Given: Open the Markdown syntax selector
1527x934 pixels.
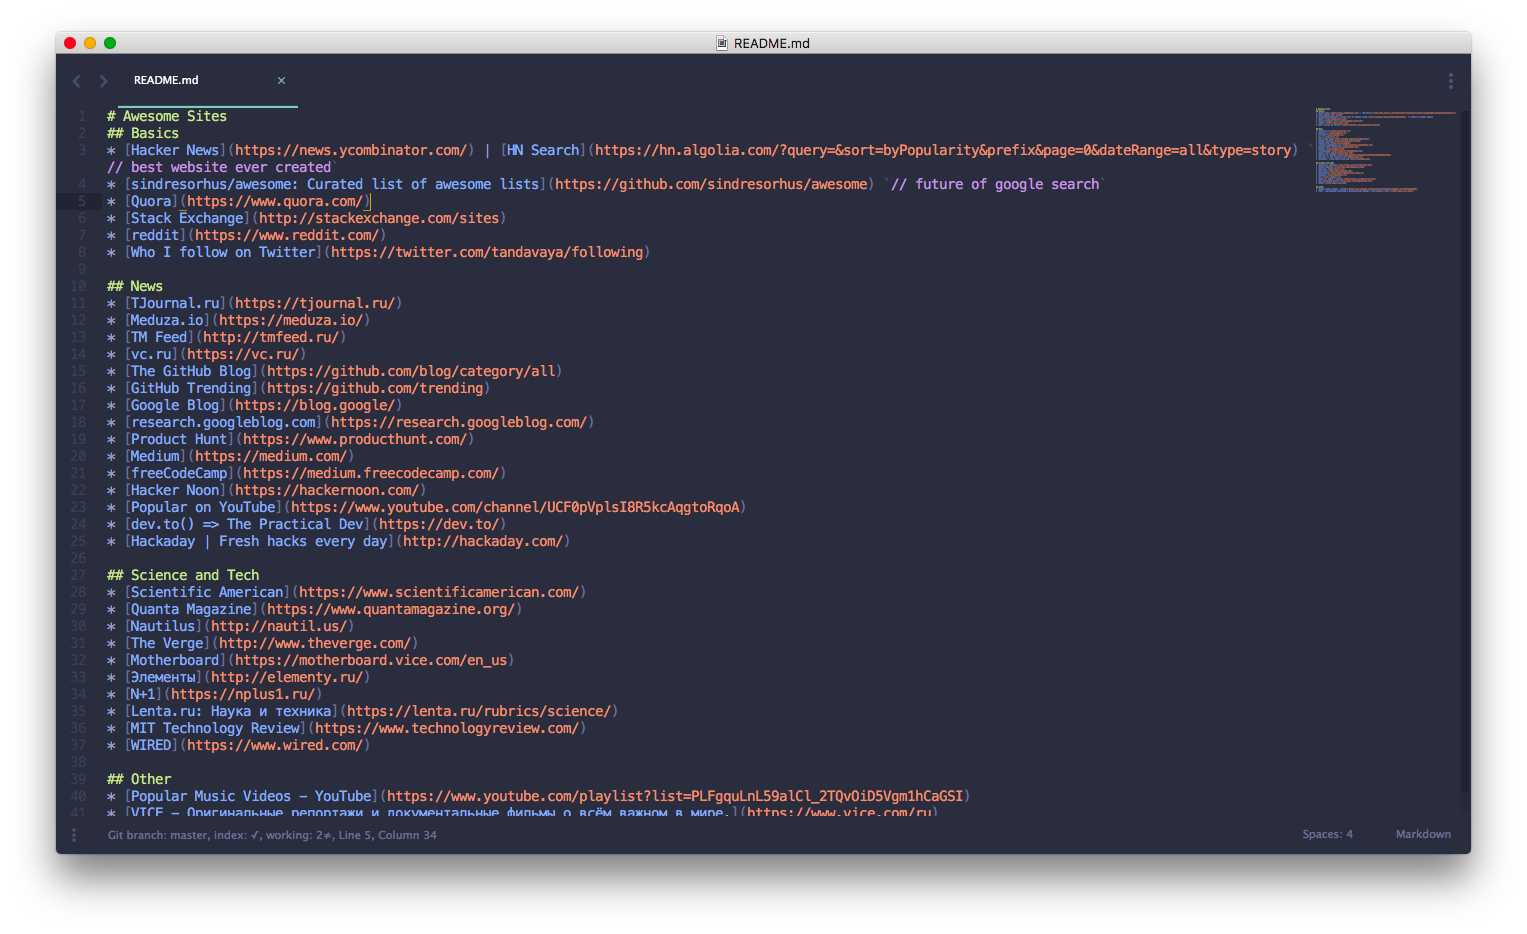Looking at the screenshot, I should coord(1423,834).
